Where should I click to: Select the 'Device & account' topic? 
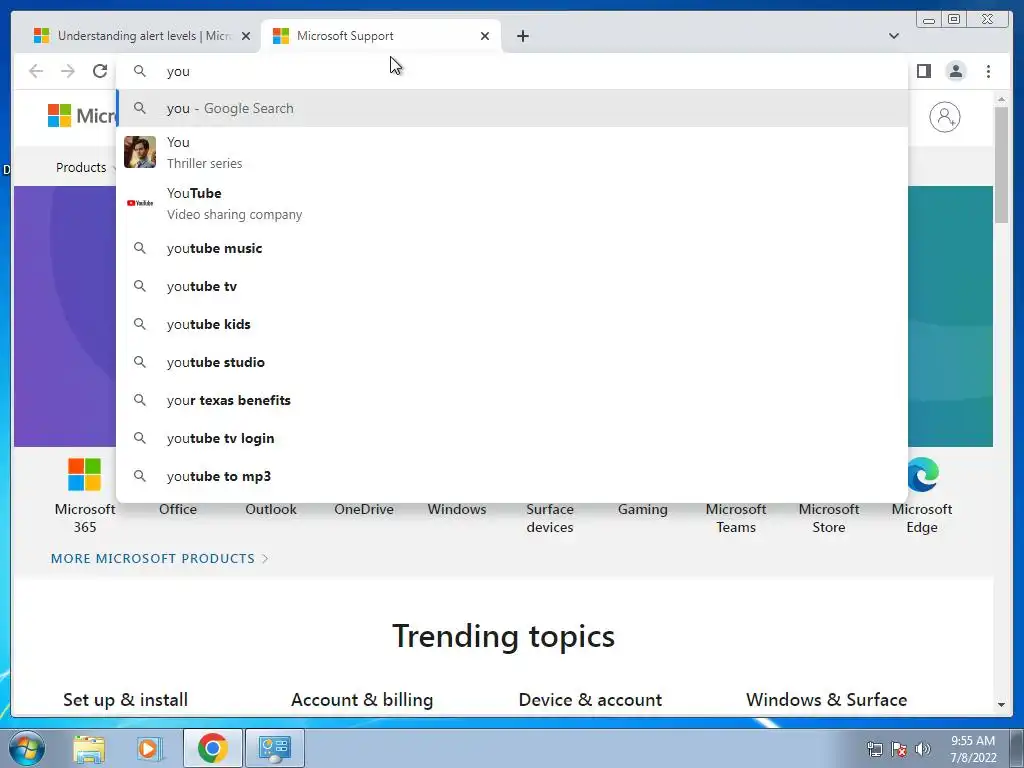(x=590, y=700)
